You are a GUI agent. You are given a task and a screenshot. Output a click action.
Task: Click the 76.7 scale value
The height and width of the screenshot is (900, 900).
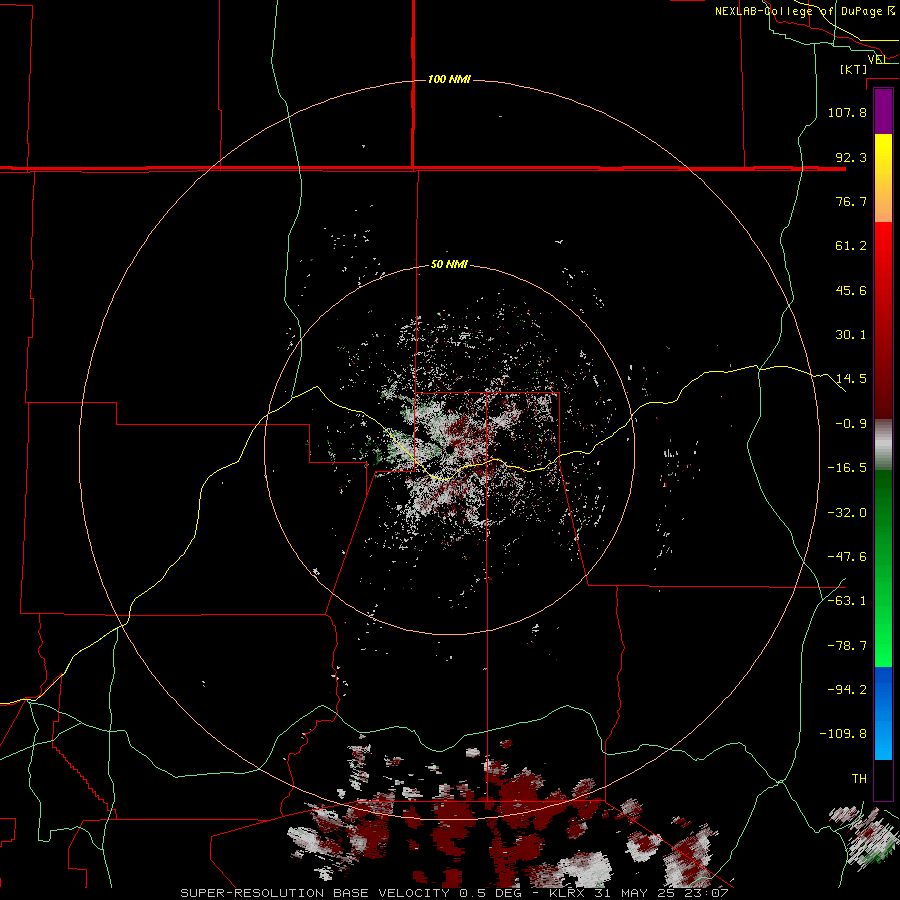(x=851, y=201)
